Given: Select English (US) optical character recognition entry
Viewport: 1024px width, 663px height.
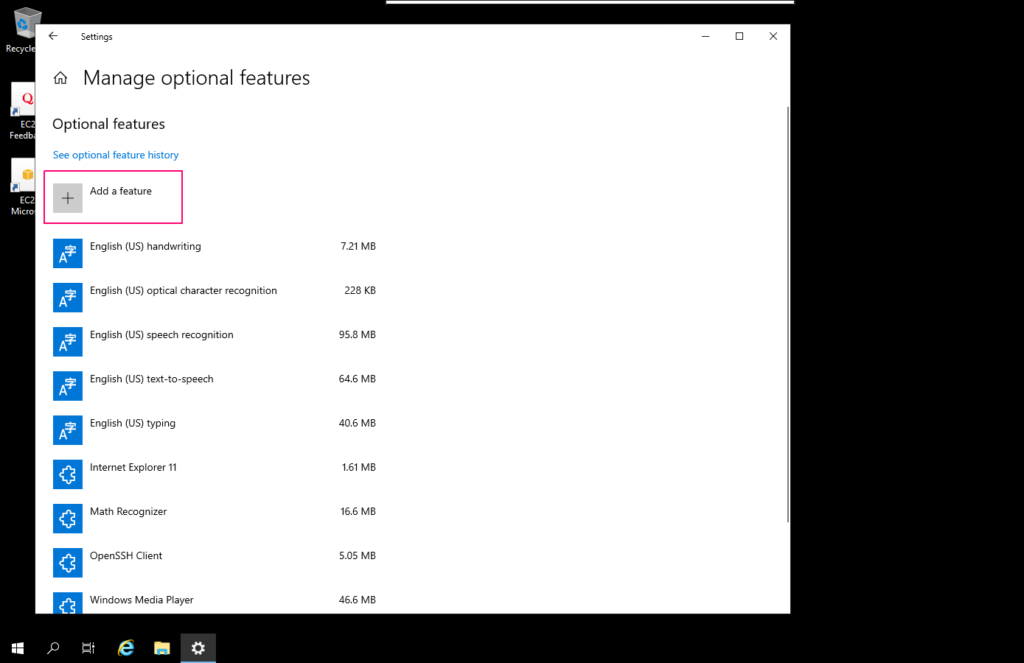Looking at the screenshot, I should tap(183, 291).
